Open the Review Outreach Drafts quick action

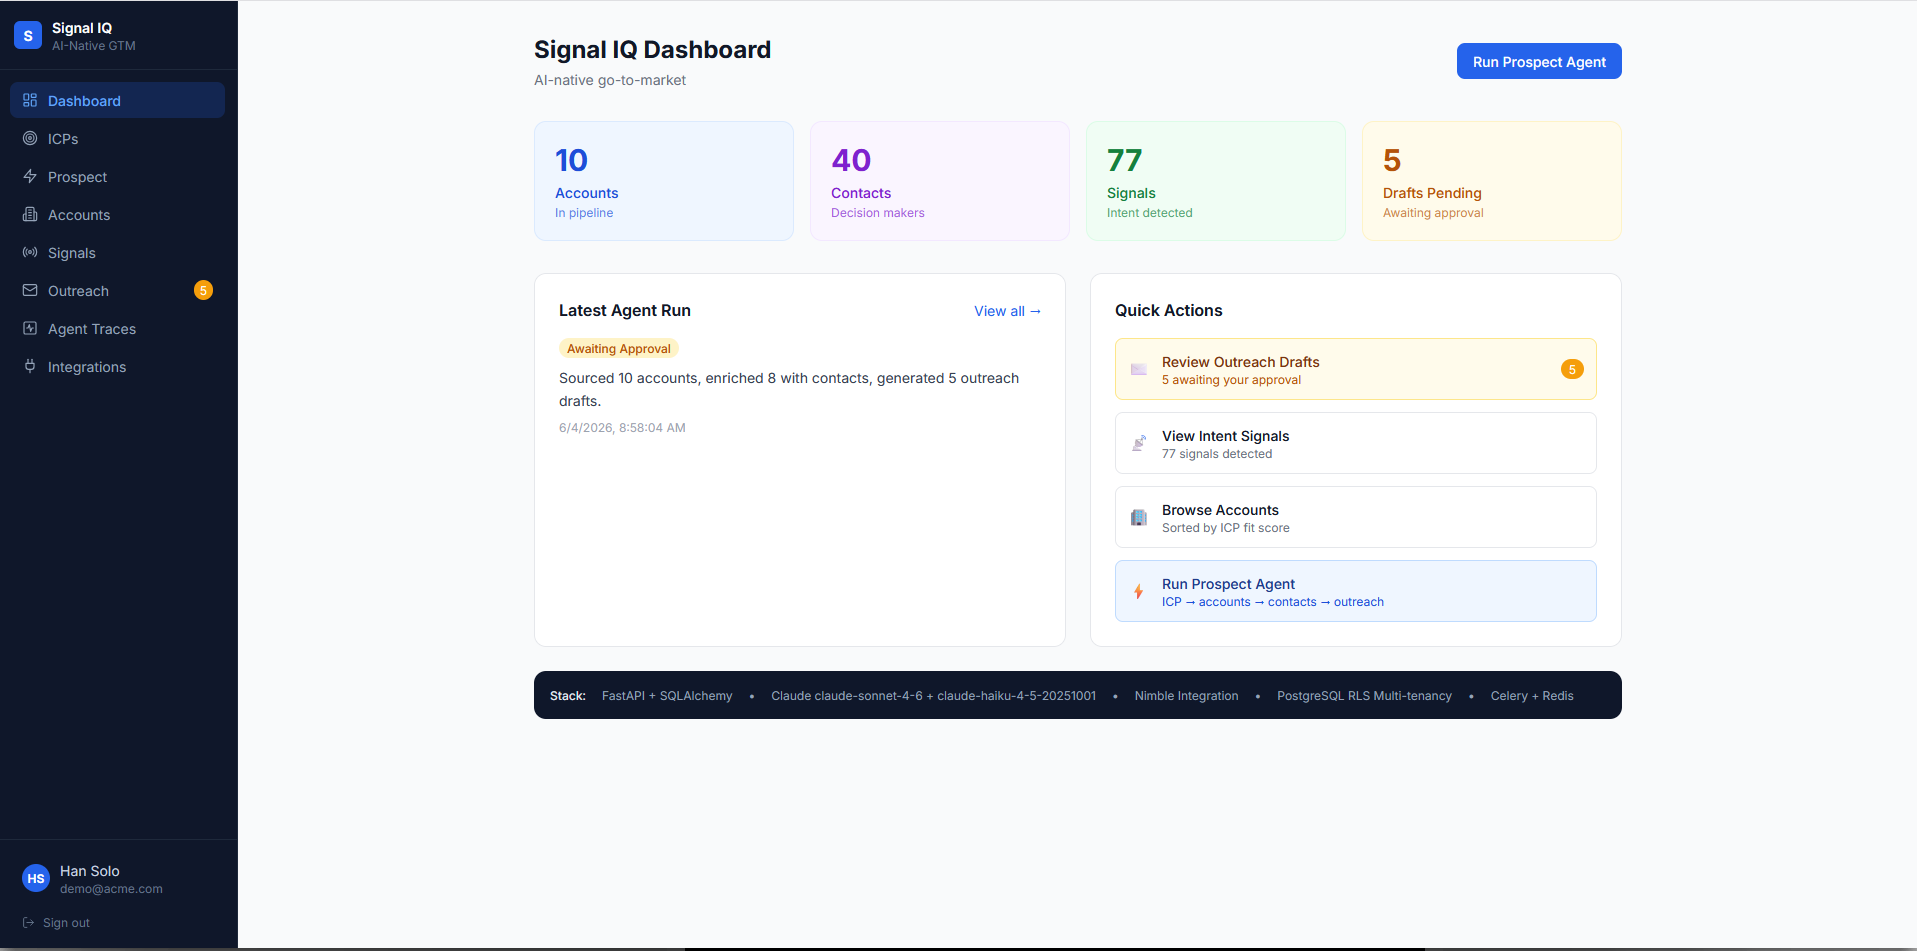tap(1356, 369)
